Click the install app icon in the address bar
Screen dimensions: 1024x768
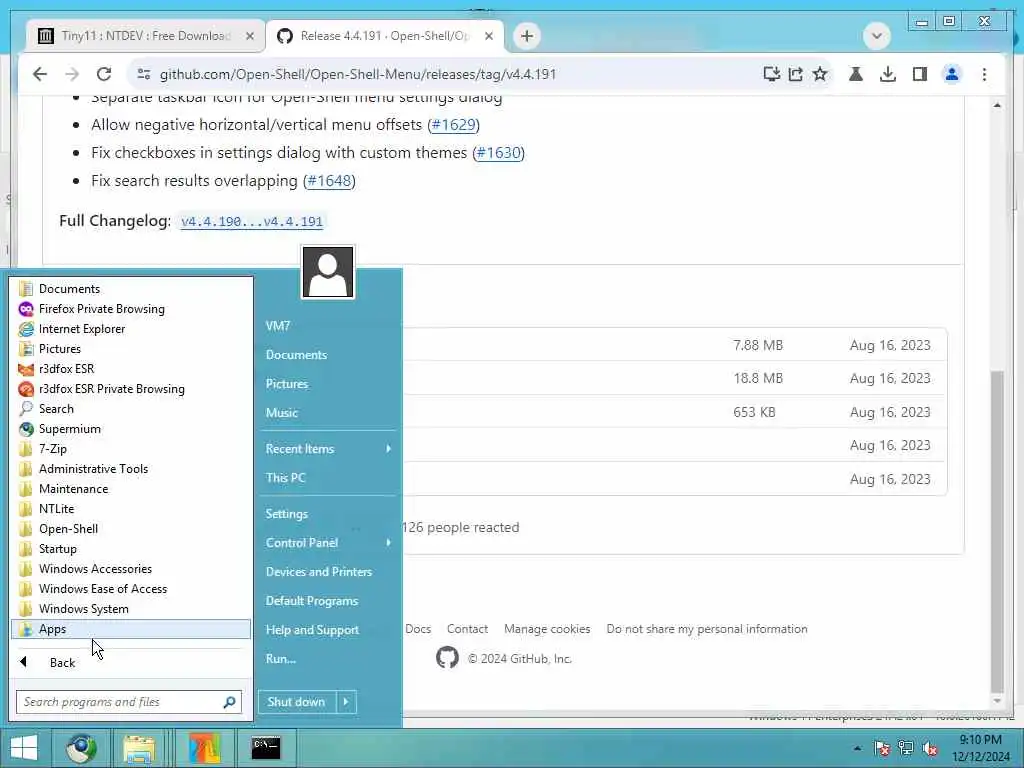pyautogui.click(x=771, y=74)
